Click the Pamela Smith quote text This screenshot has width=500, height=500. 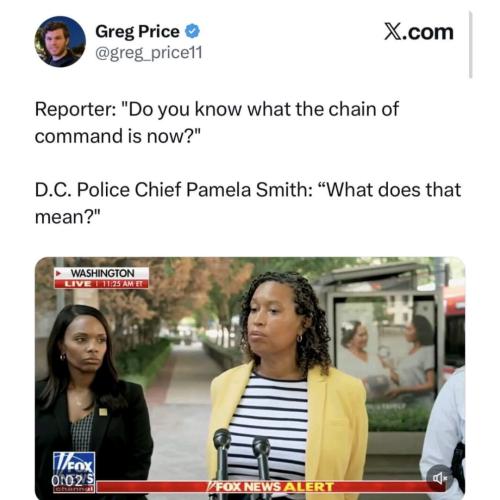[248, 203]
